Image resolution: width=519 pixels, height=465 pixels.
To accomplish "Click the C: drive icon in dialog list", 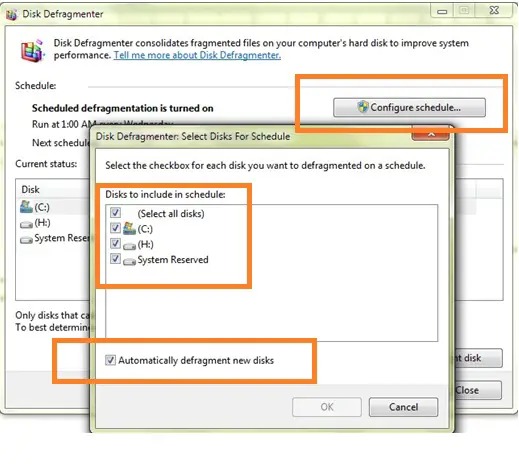I will (129, 229).
